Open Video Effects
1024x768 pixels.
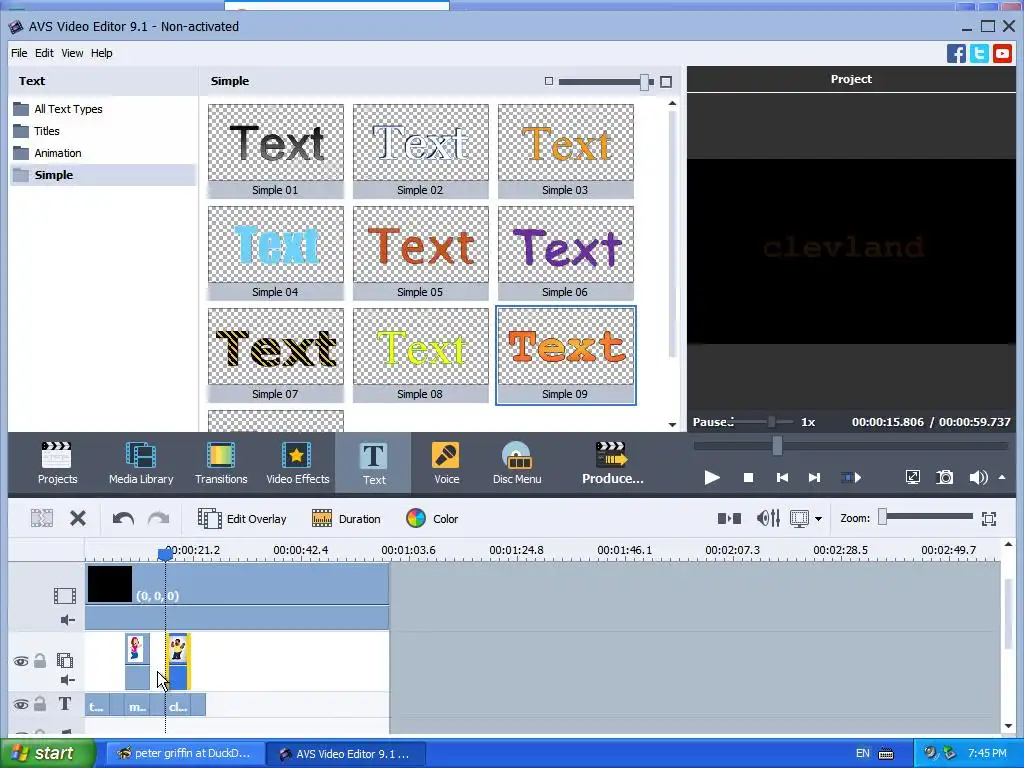[x=297, y=463]
